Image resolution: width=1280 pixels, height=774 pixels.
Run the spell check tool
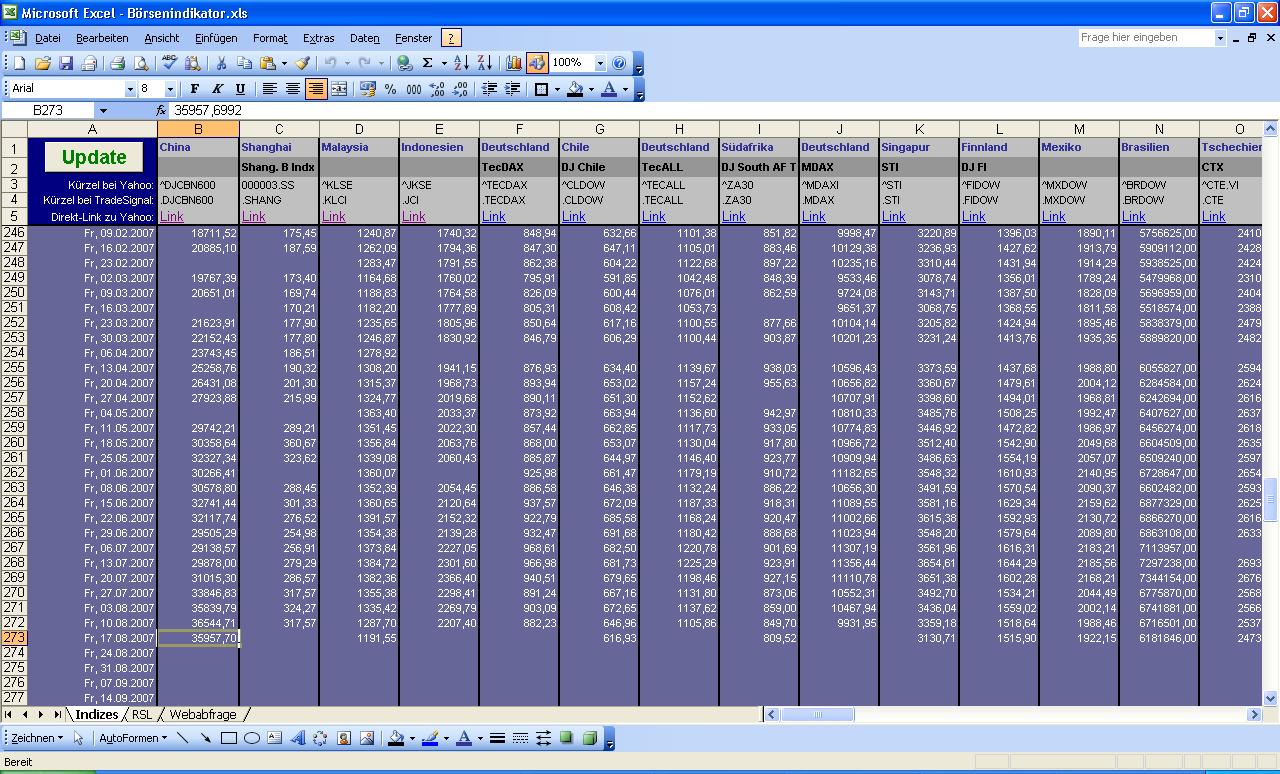[x=169, y=63]
